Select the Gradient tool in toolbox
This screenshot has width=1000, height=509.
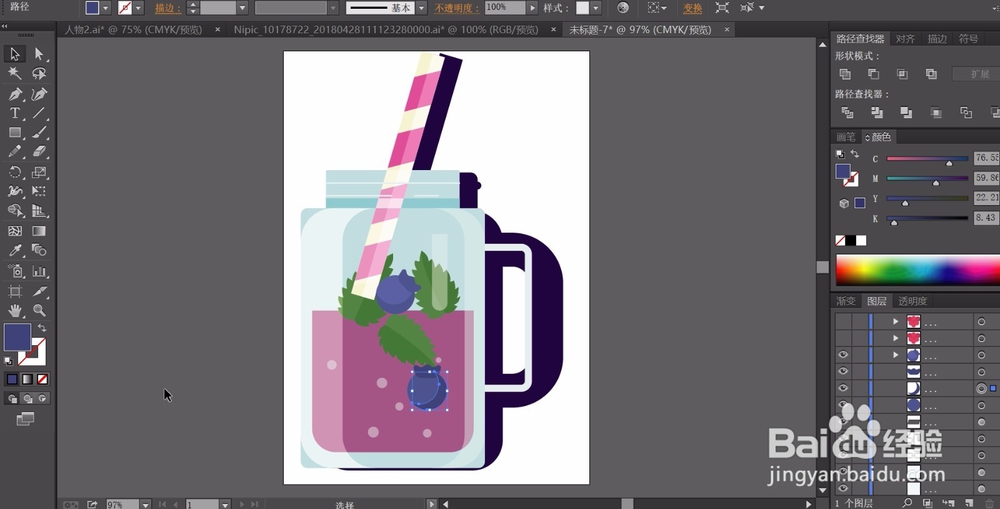(39, 231)
